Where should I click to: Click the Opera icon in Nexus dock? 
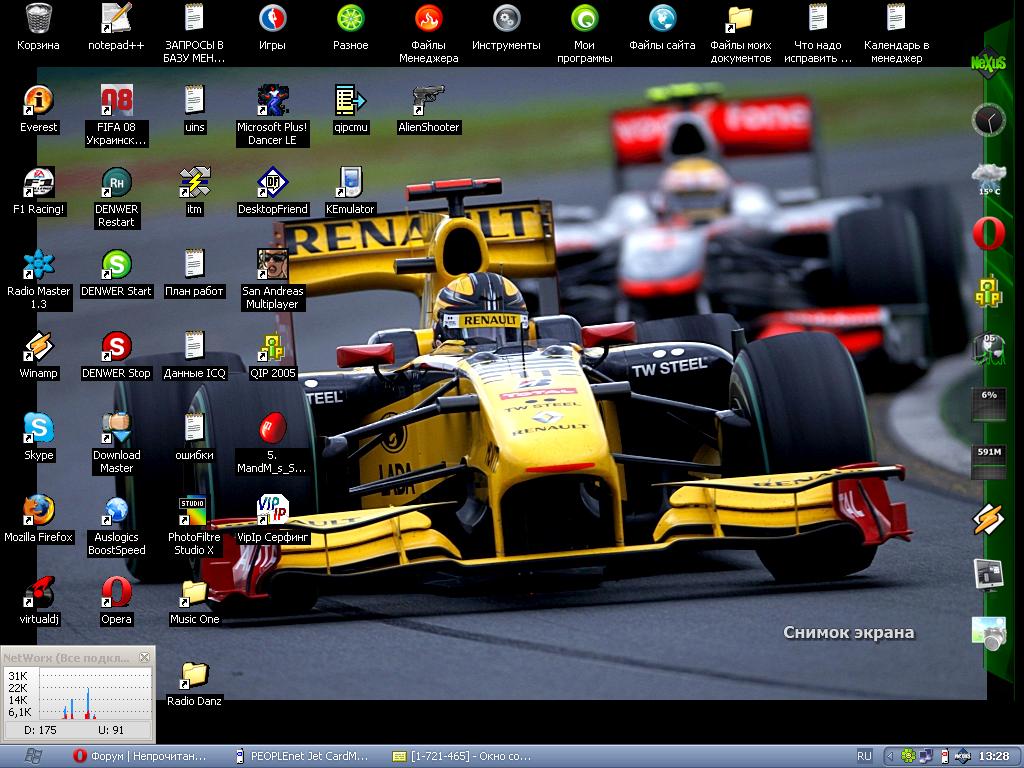pyautogui.click(x=988, y=233)
